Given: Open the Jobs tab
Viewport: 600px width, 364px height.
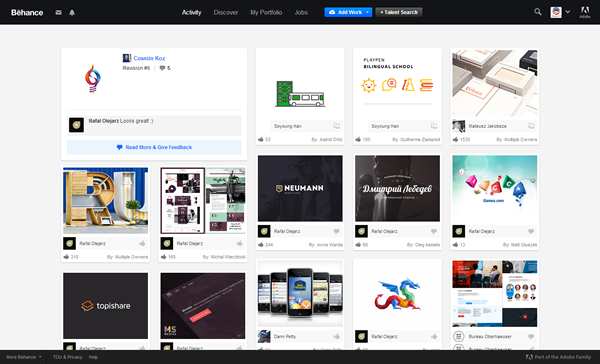Looking at the screenshot, I should coord(301,13).
